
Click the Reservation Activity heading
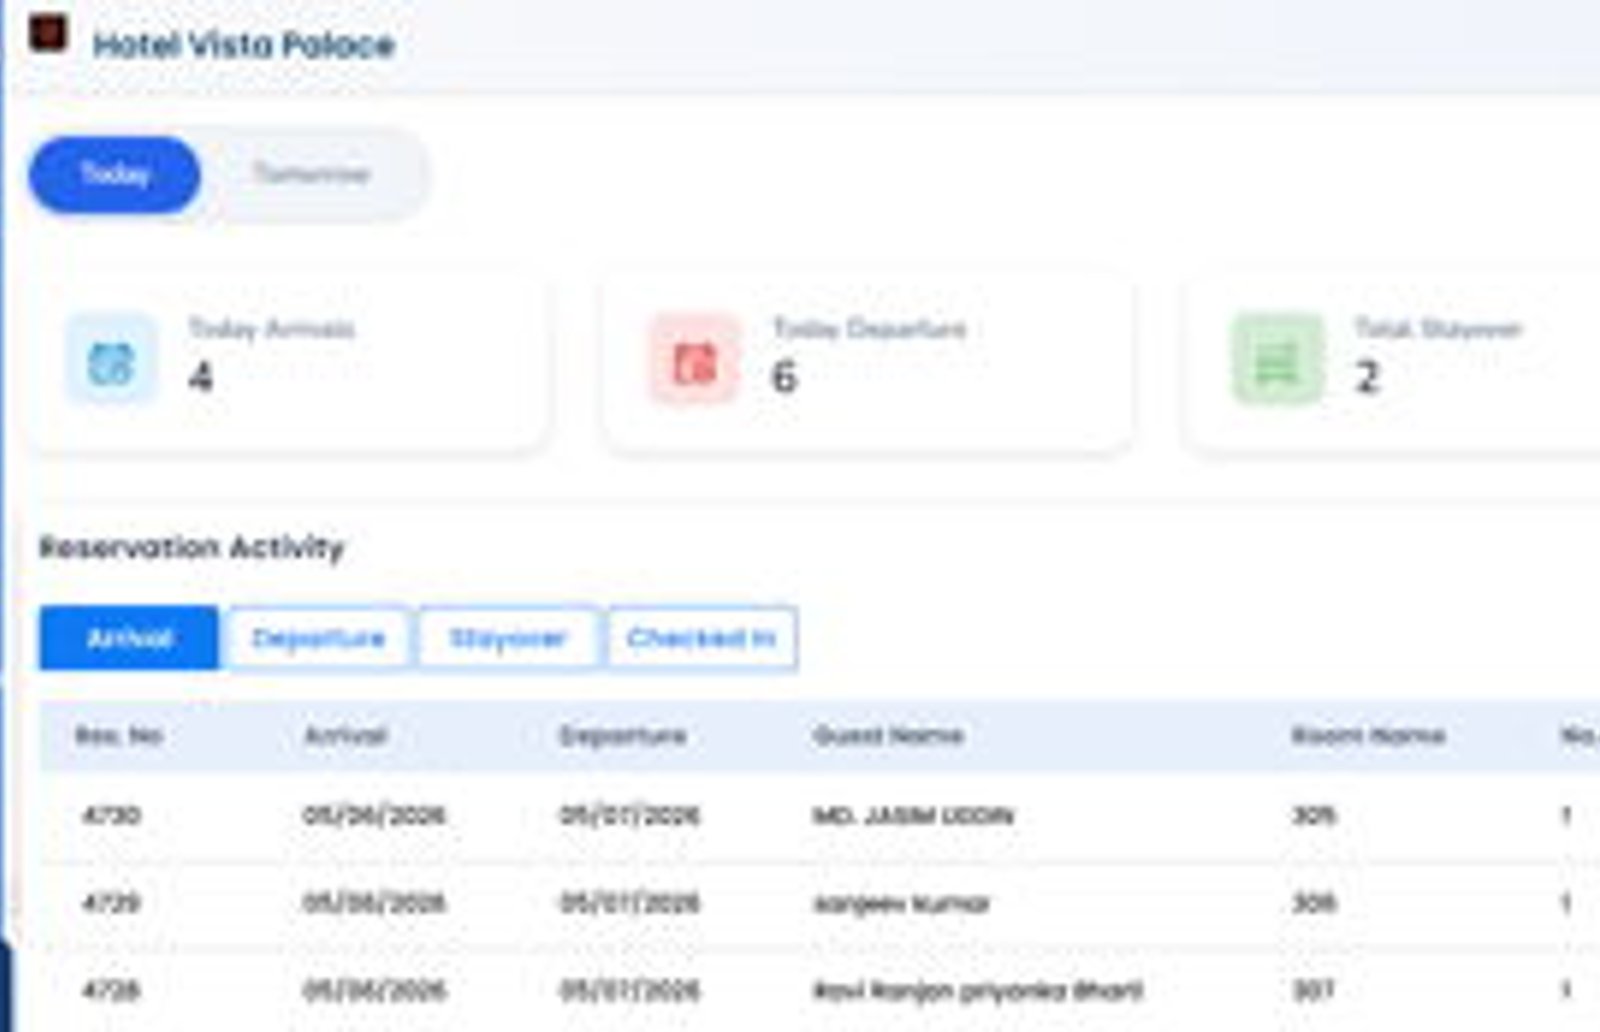(191, 547)
